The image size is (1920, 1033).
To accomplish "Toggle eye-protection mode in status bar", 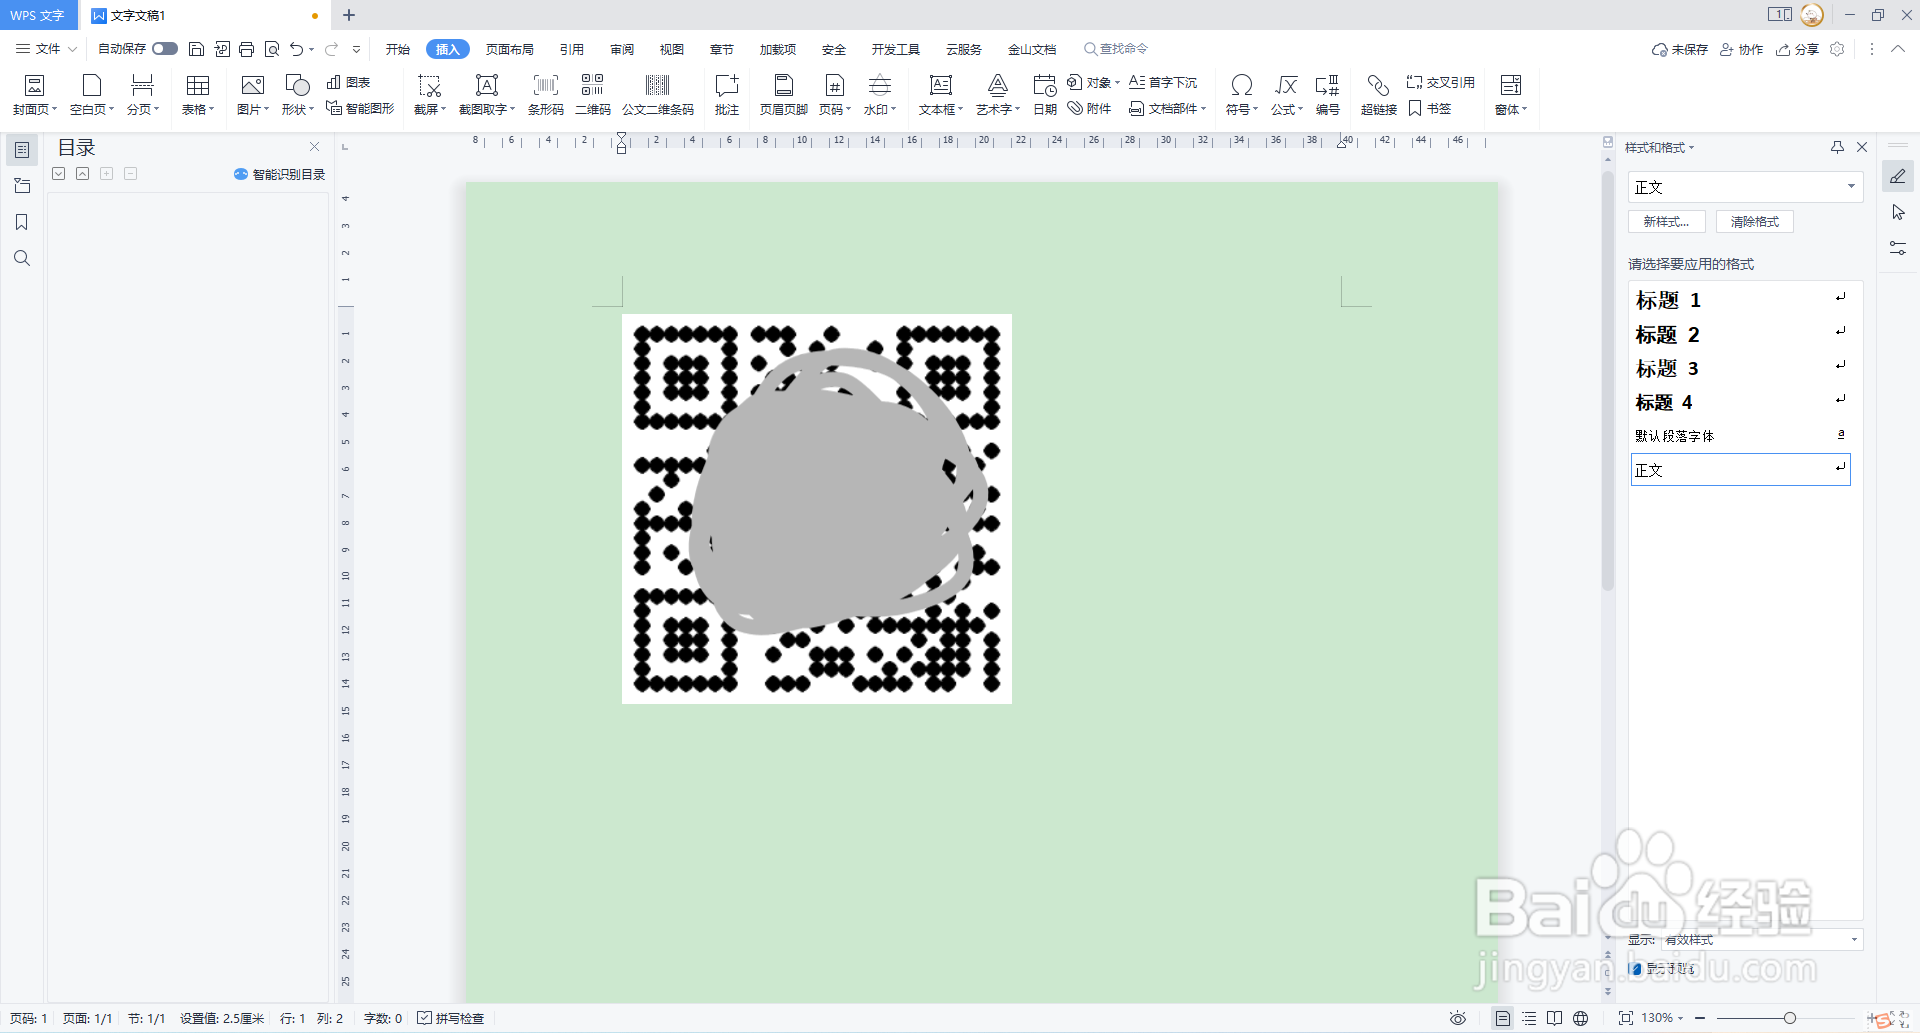I will 1458,1018.
